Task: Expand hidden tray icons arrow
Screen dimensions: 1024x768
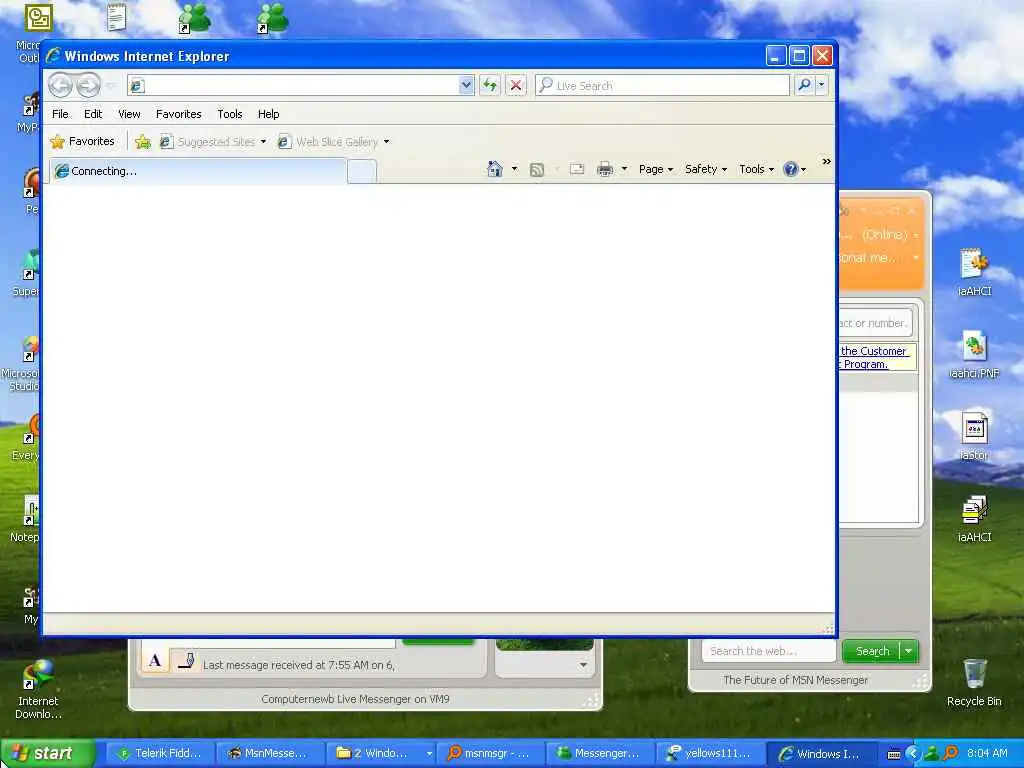Action: 912,754
